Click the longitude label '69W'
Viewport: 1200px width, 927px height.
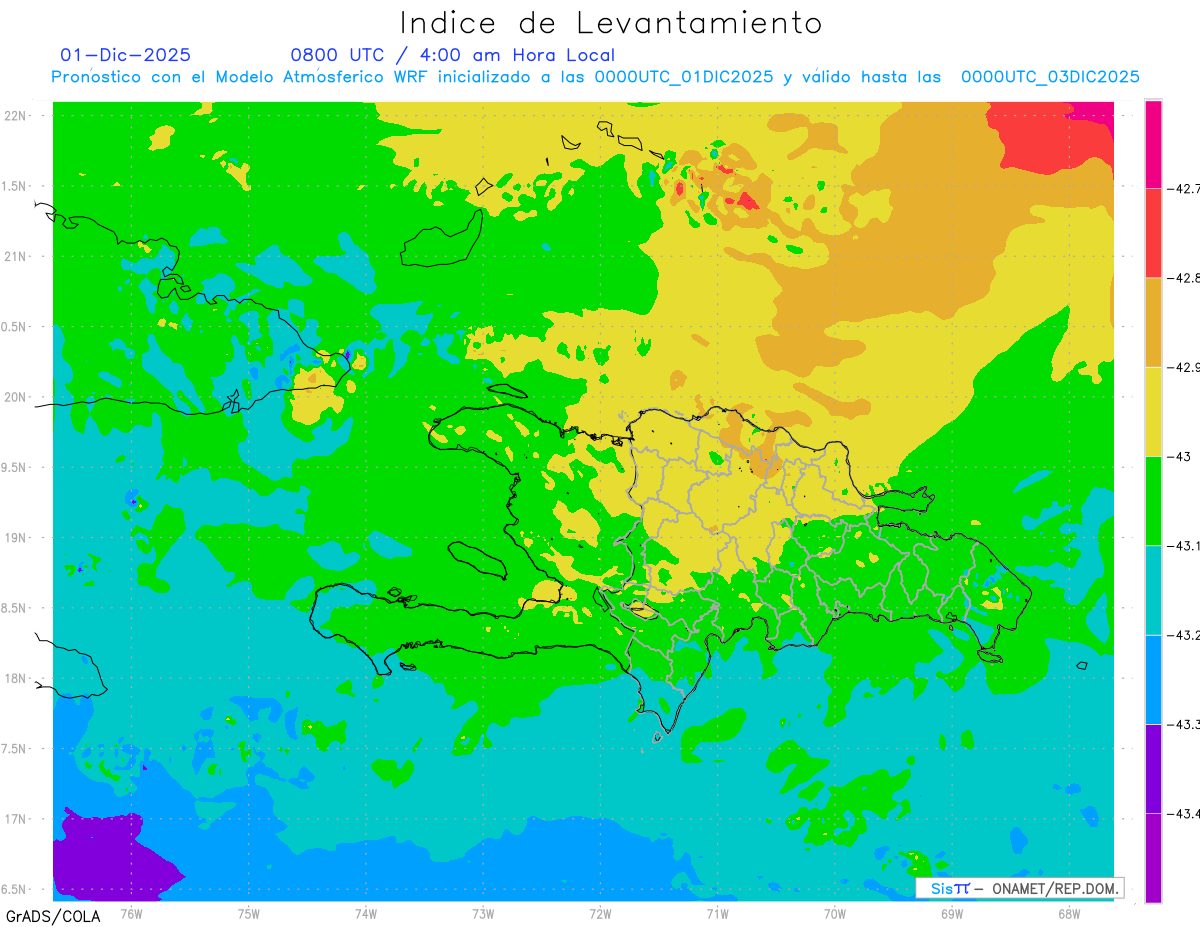pyautogui.click(x=952, y=914)
